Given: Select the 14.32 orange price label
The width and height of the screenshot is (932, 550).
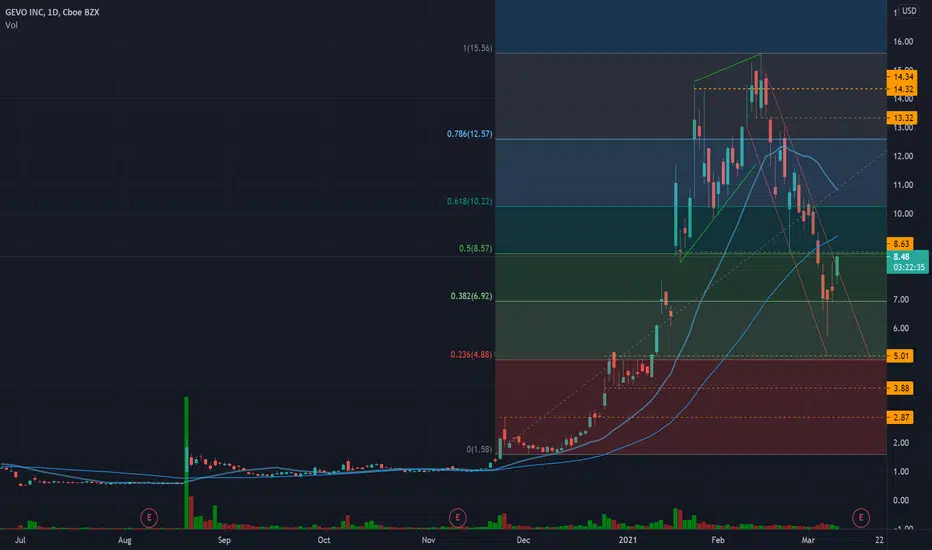Looking at the screenshot, I should click(x=902, y=89).
